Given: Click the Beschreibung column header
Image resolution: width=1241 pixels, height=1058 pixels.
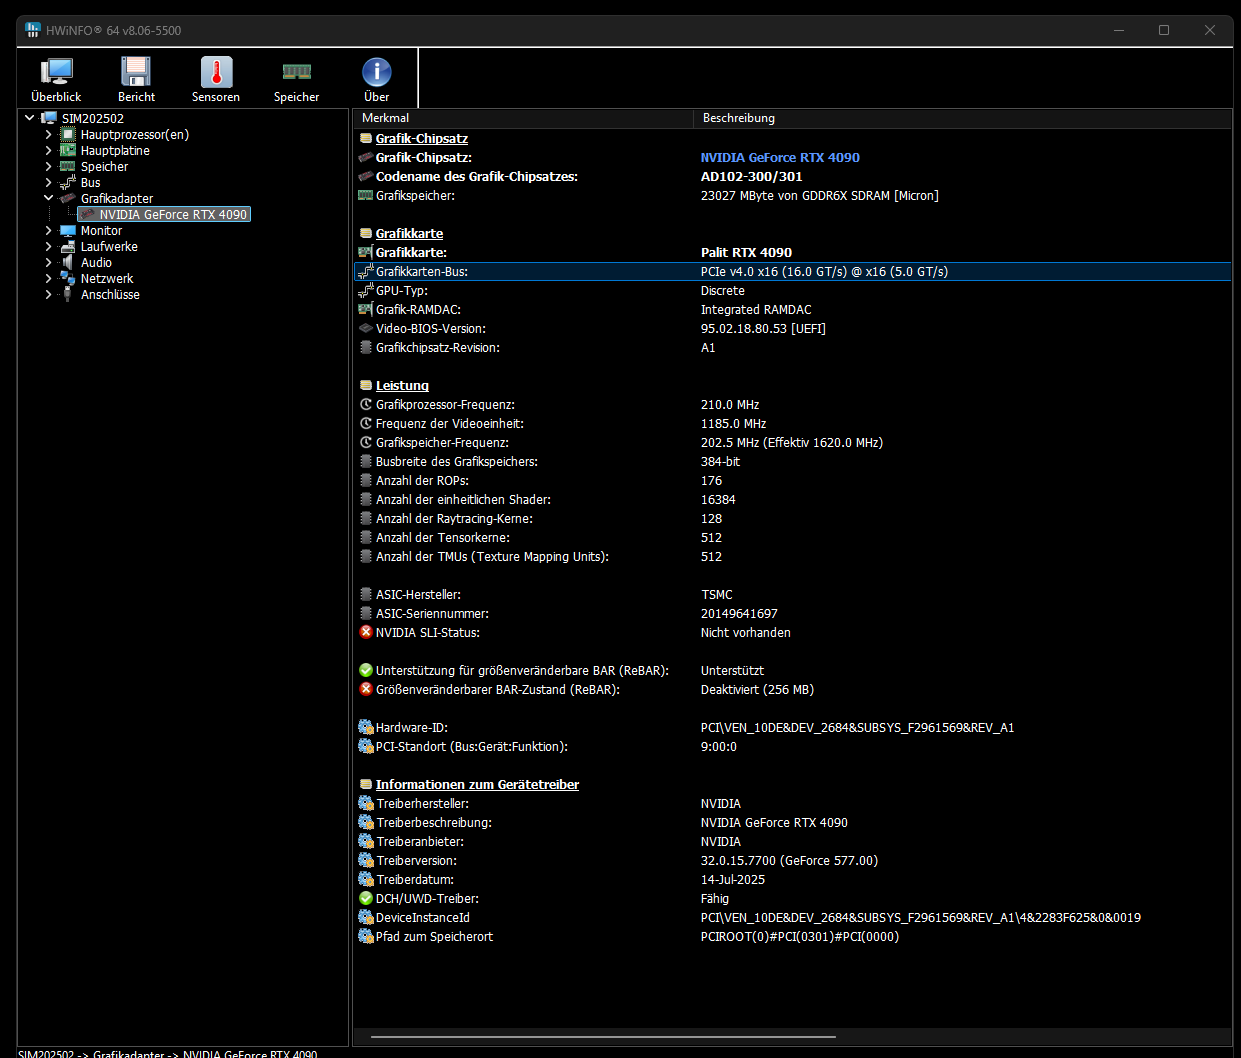Looking at the screenshot, I should pos(962,118).
